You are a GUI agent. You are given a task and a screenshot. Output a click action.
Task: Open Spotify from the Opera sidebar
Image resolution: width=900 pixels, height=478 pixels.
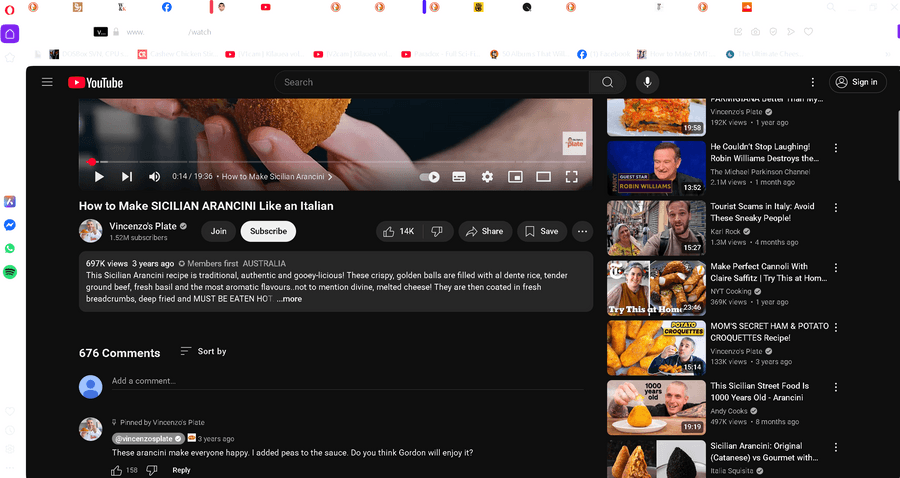tap(10, 272)
